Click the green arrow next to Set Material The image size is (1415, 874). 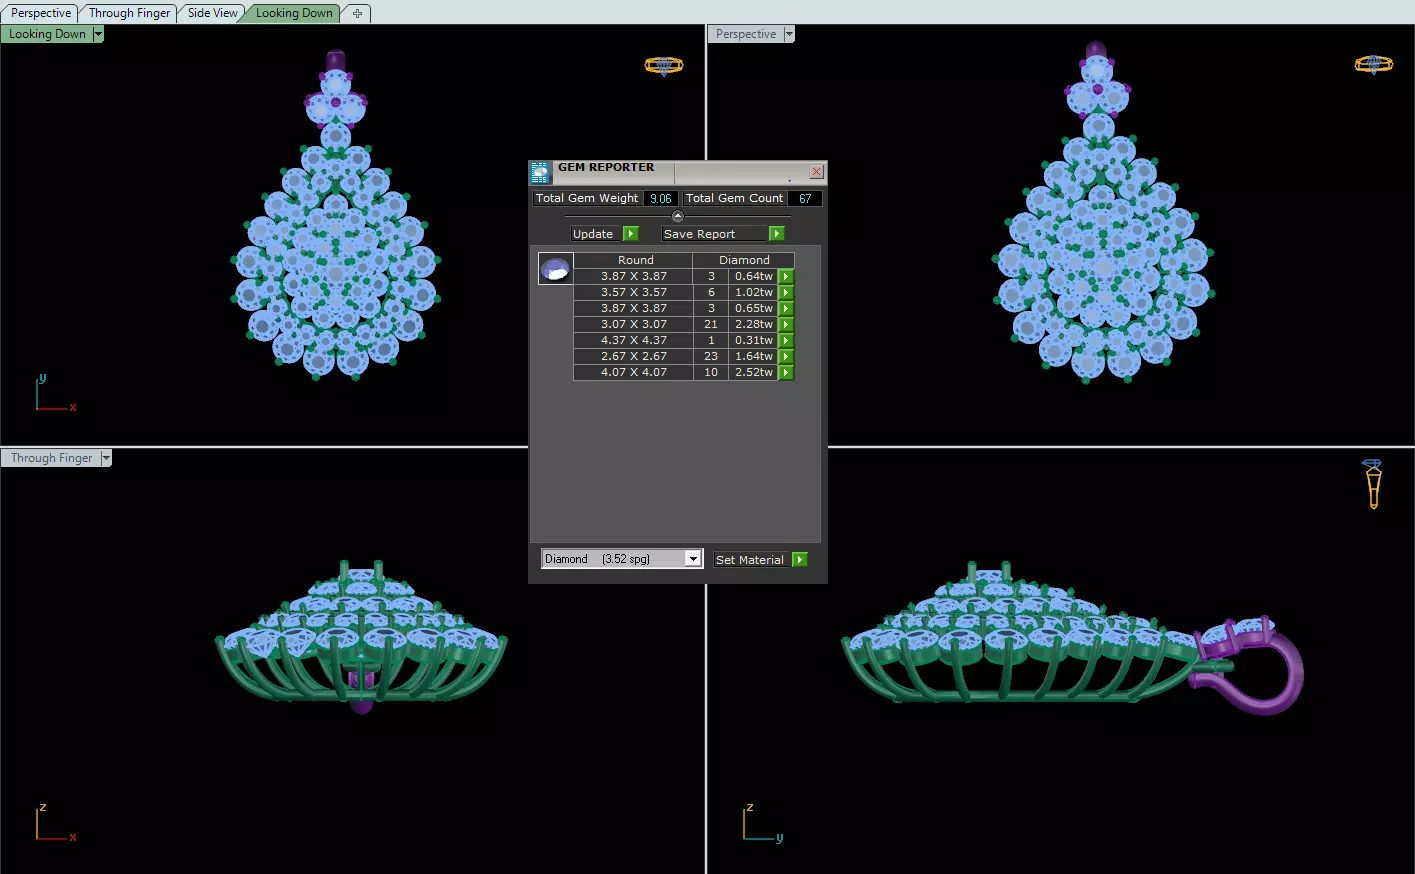tap(800, 560)
